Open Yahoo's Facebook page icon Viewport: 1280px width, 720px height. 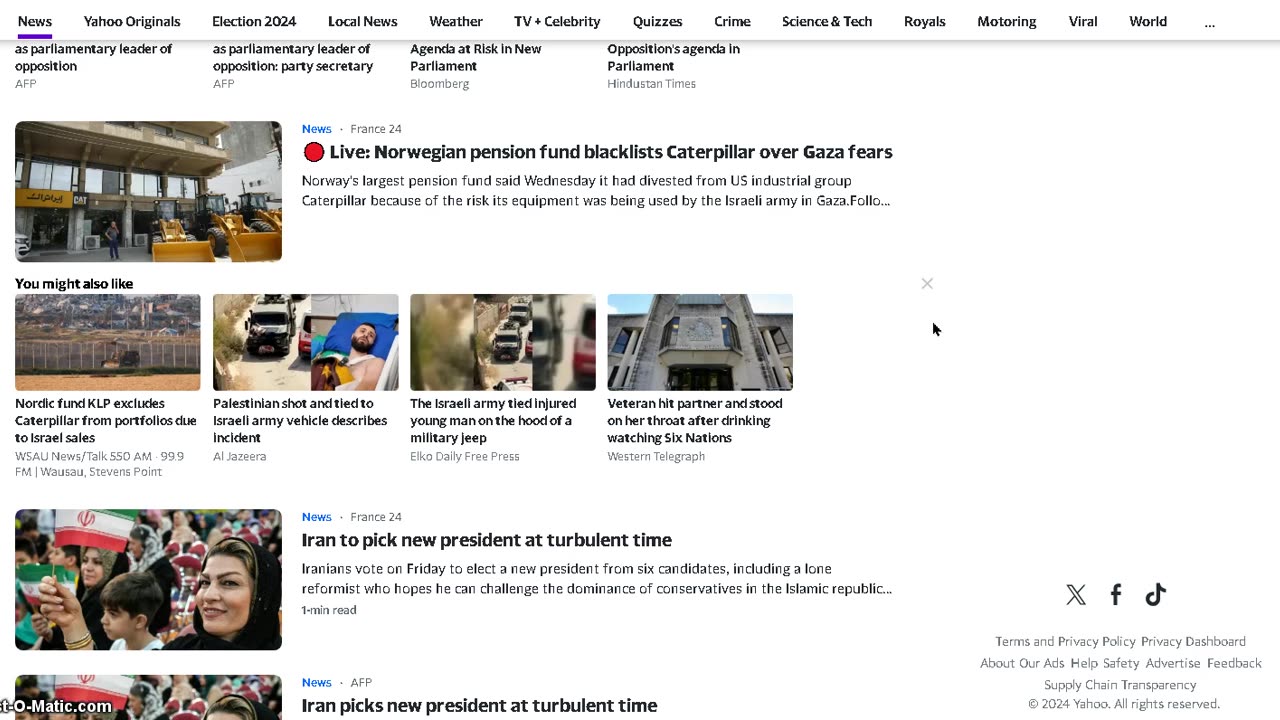tap(1116, 595)
